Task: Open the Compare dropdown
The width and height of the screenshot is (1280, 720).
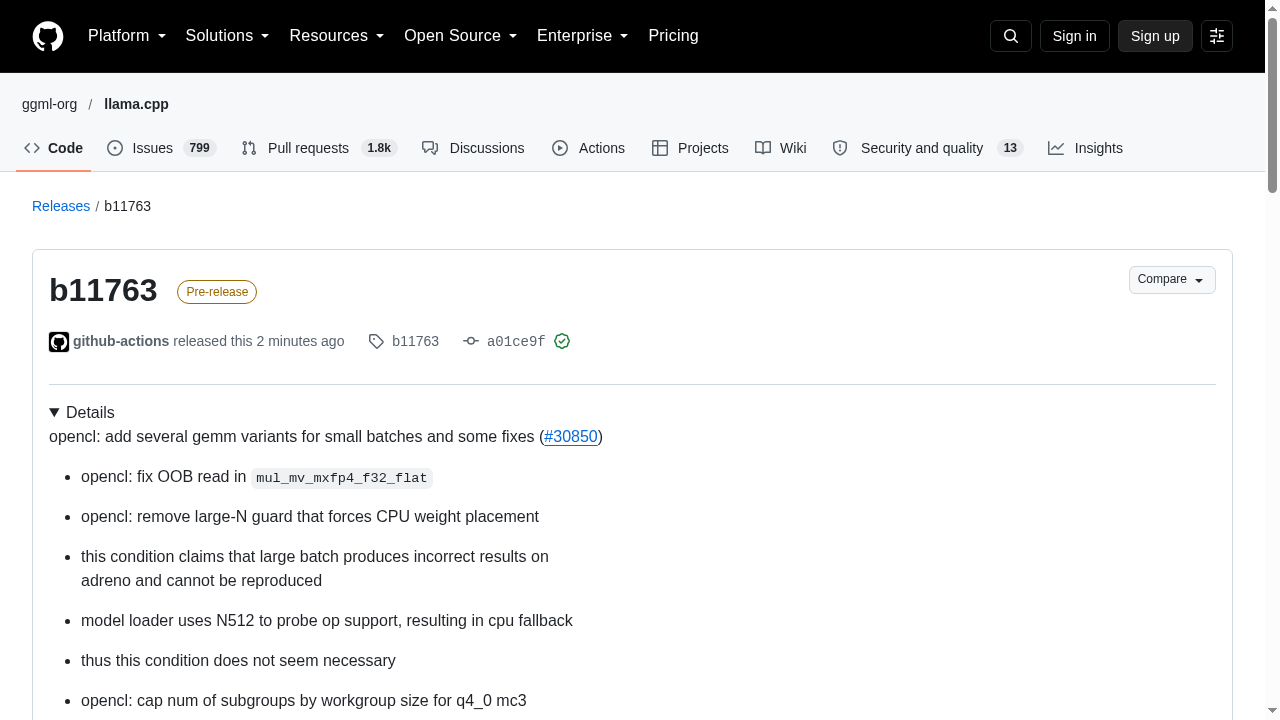Action: point(1172,280)
